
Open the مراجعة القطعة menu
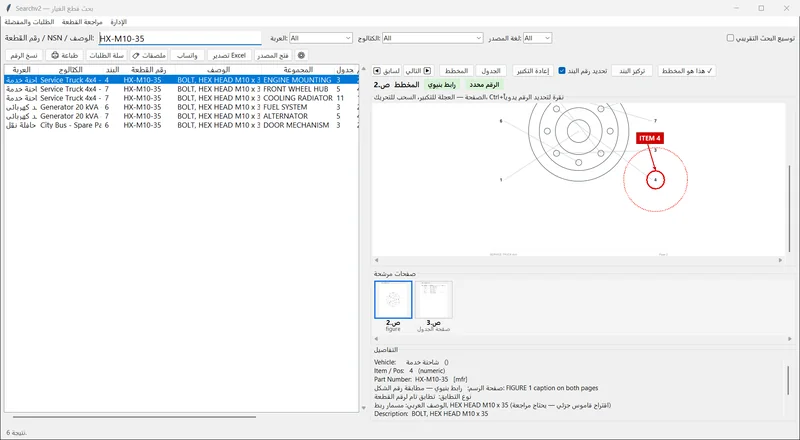[82, 22]
